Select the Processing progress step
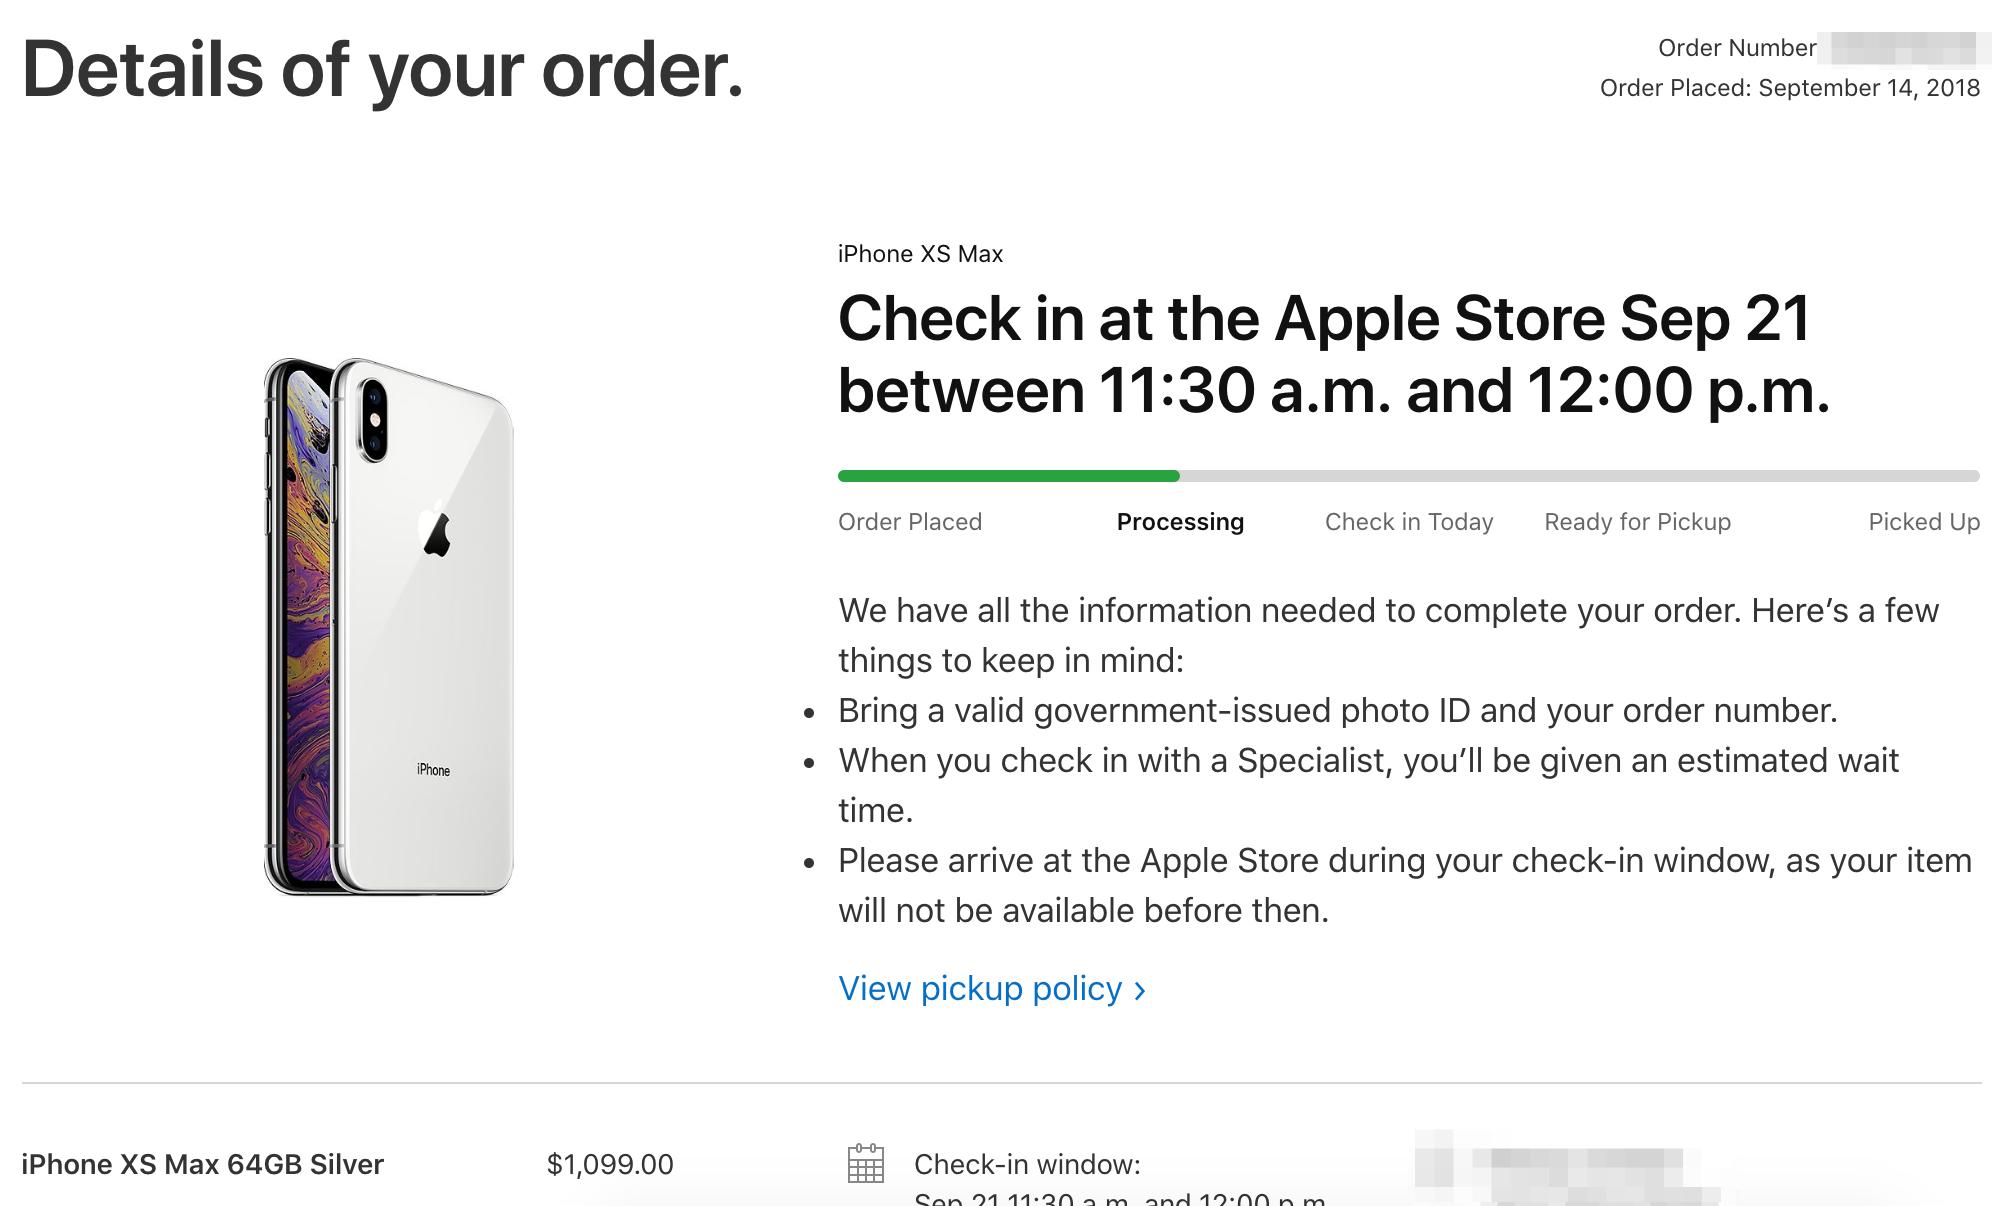The height and width of the screenshot is (1206, 2008). tap(1180, 522)
